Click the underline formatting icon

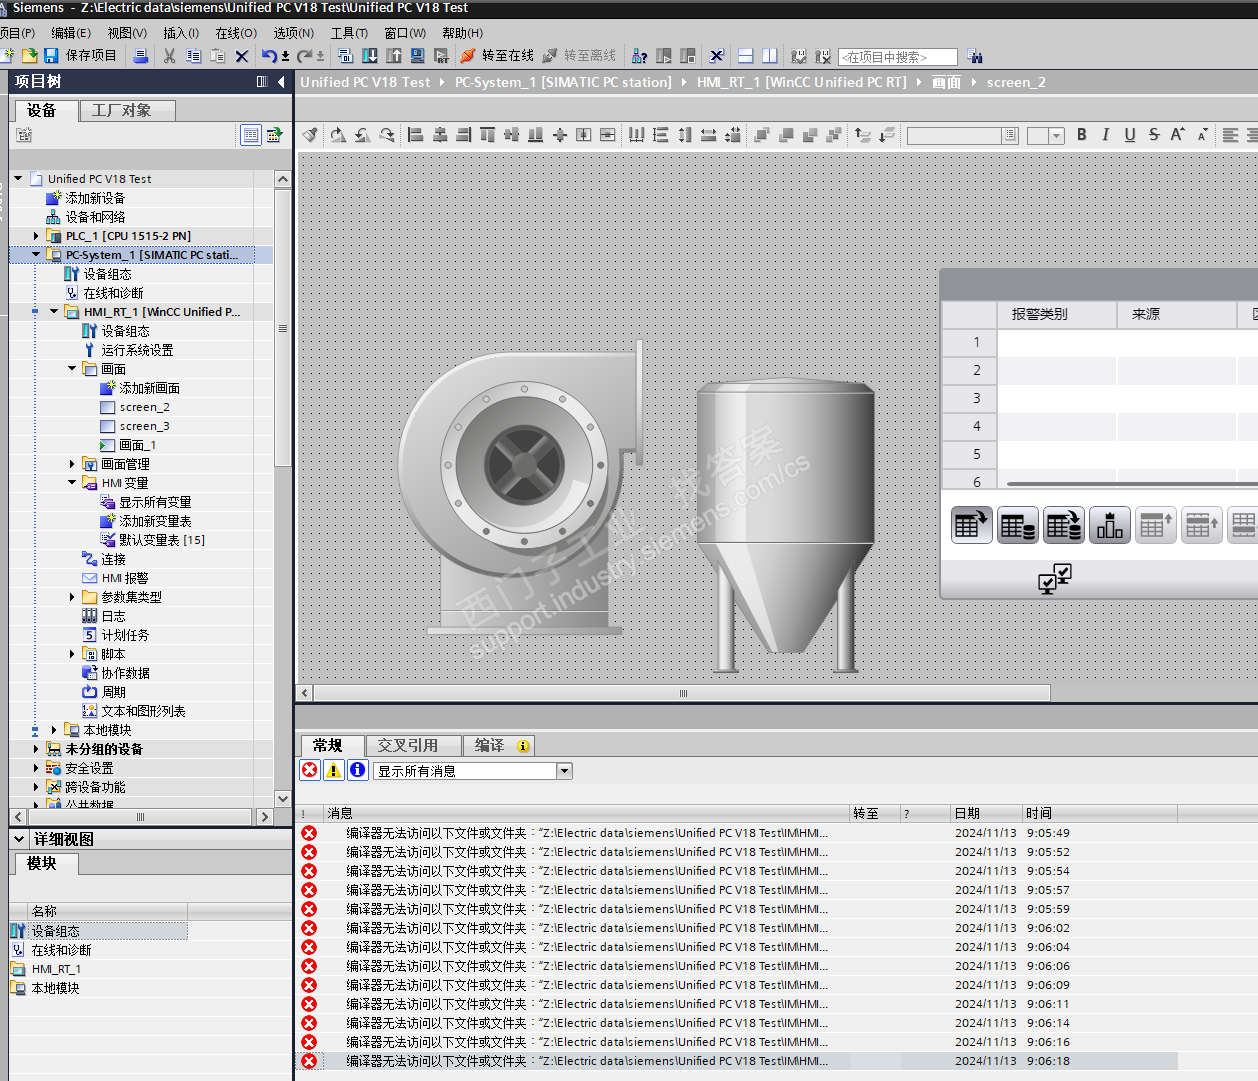point(1129,135)
